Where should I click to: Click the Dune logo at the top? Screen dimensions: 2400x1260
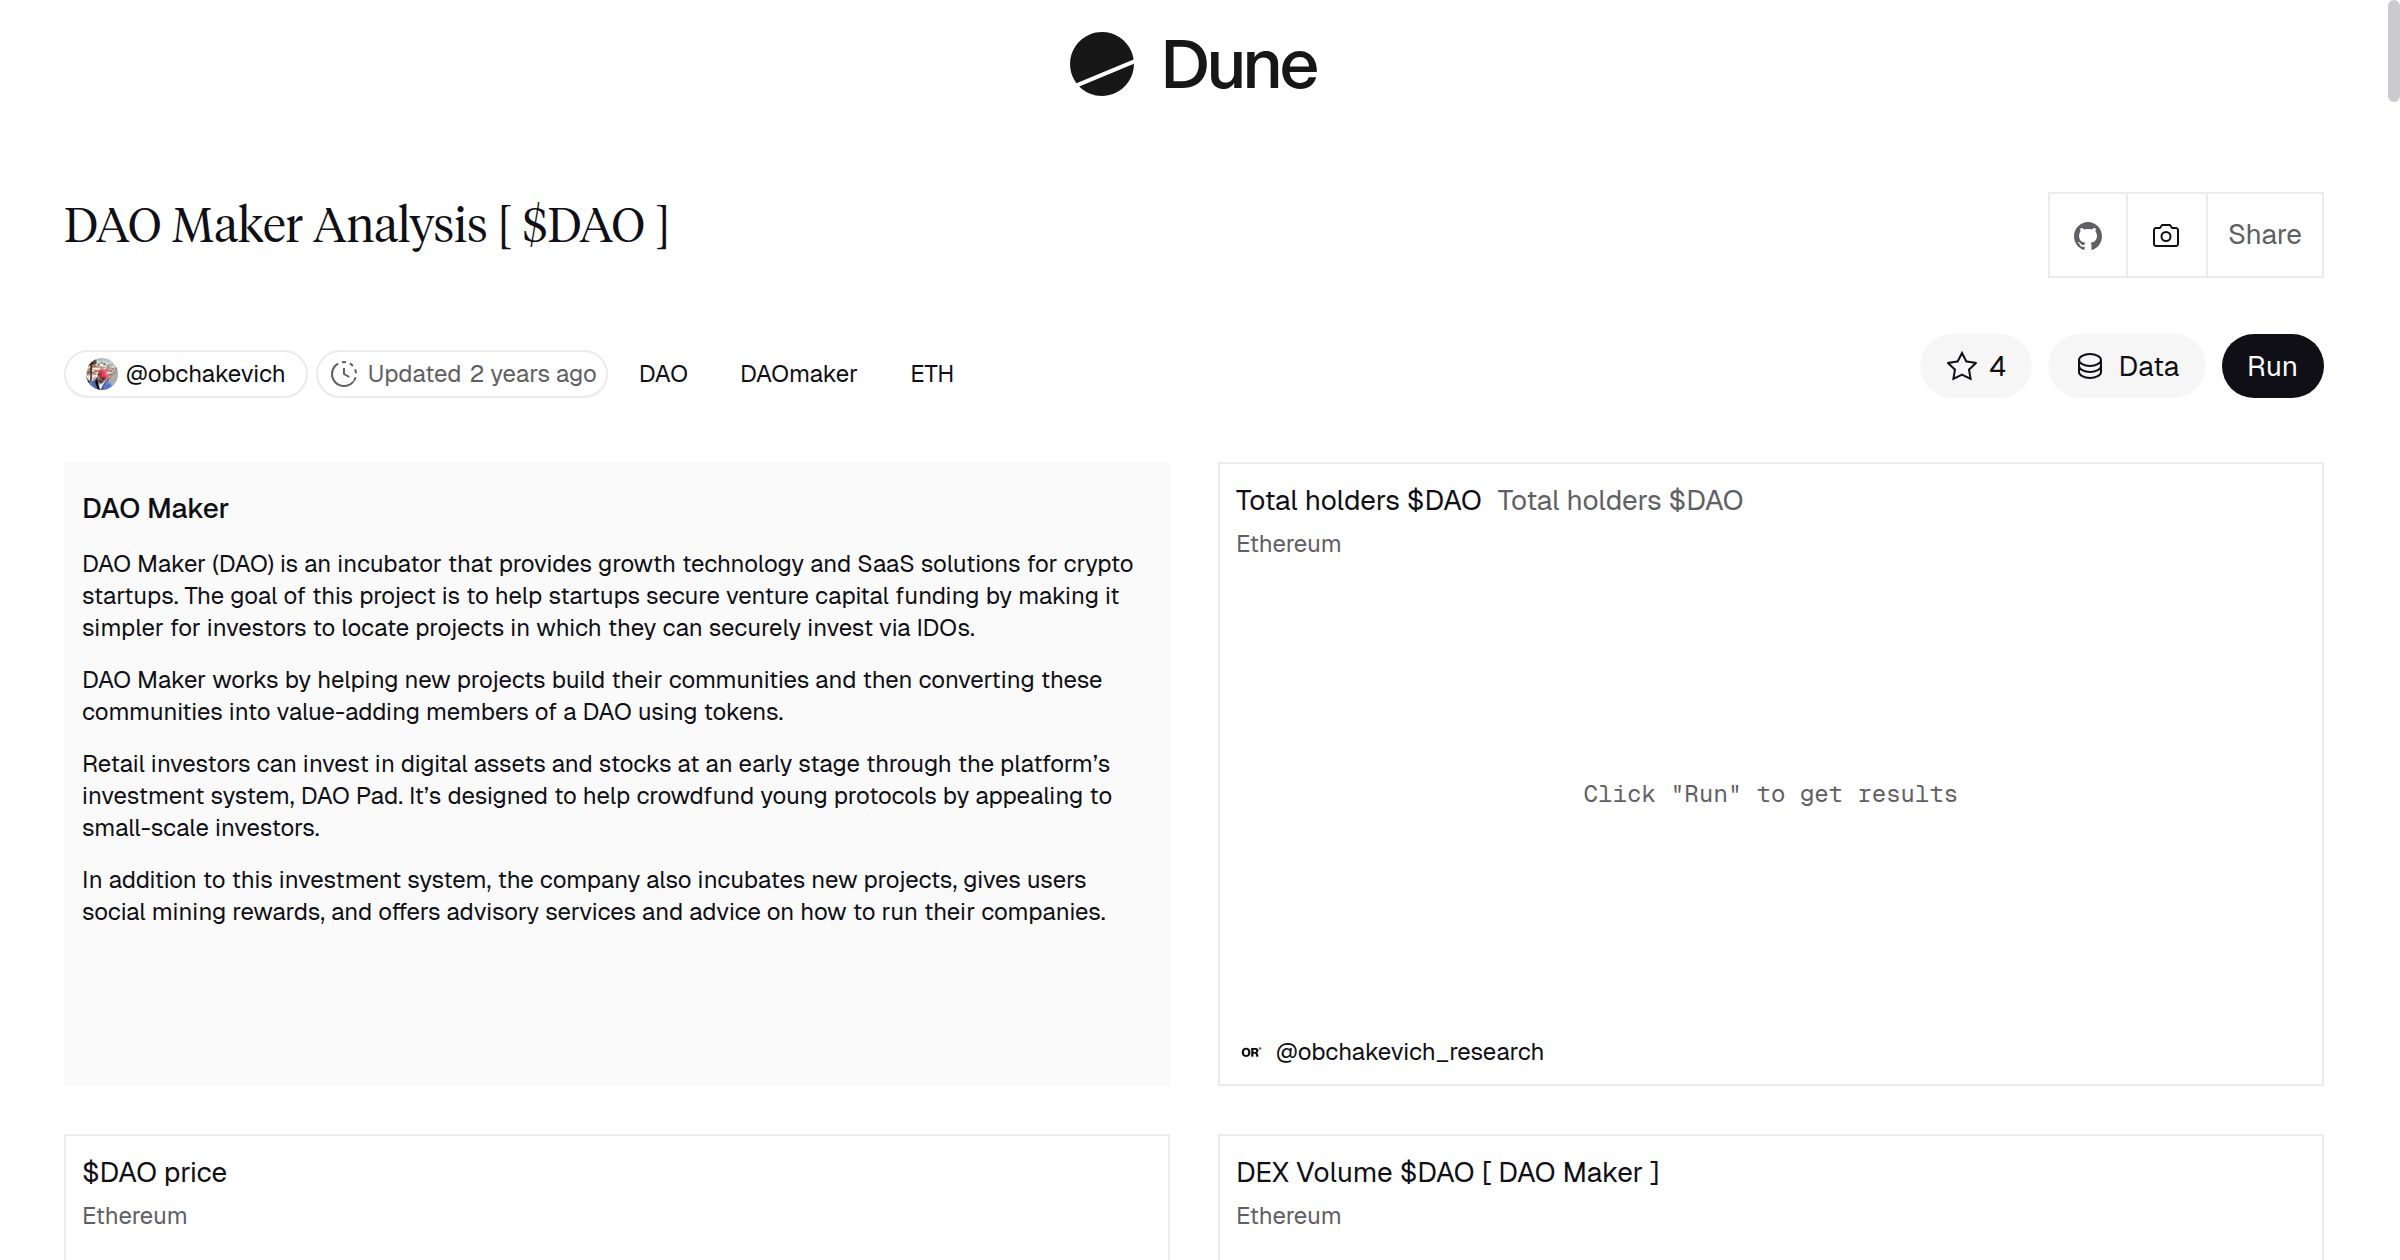tap(1190, 64)
